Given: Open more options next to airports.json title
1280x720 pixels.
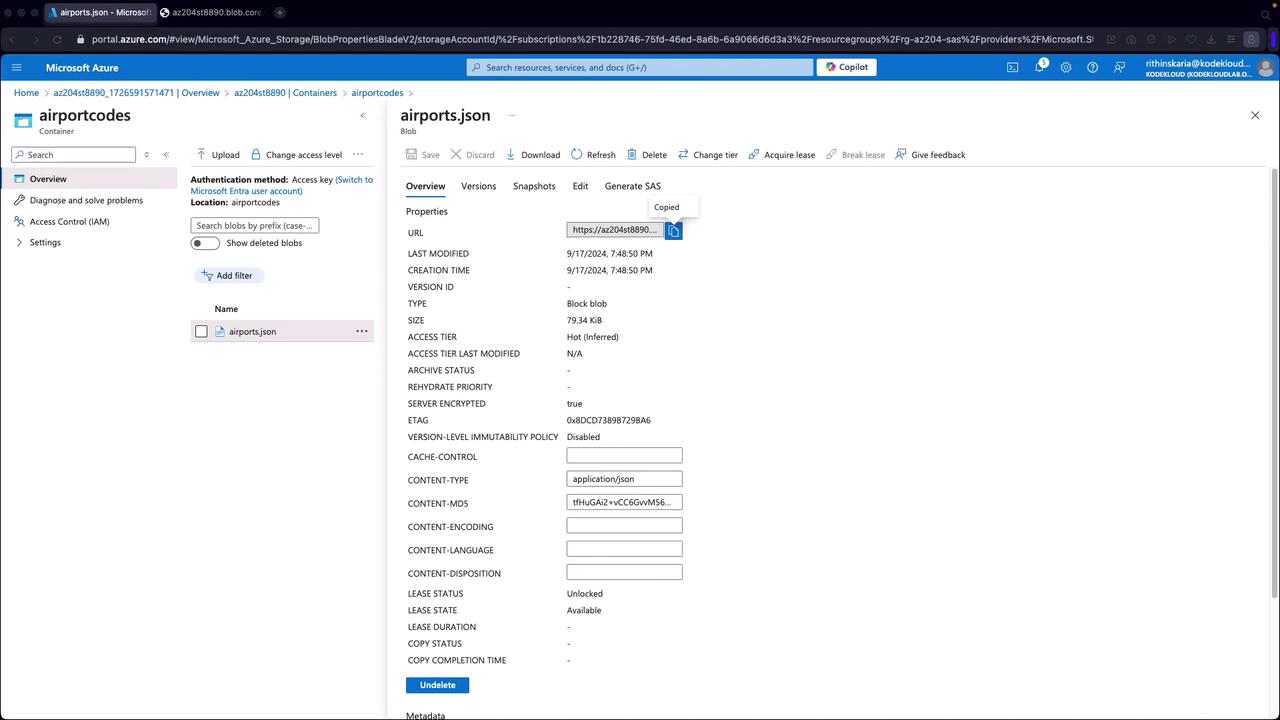Looking at the screenshot, I should point(511,115).
